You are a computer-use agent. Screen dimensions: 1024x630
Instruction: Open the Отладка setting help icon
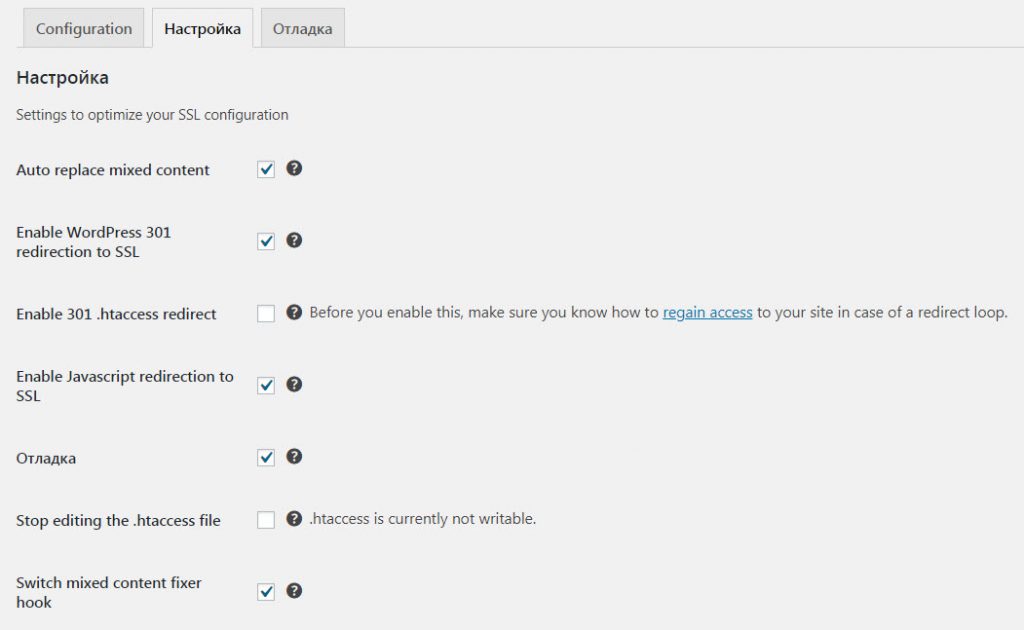coord(294,456)
